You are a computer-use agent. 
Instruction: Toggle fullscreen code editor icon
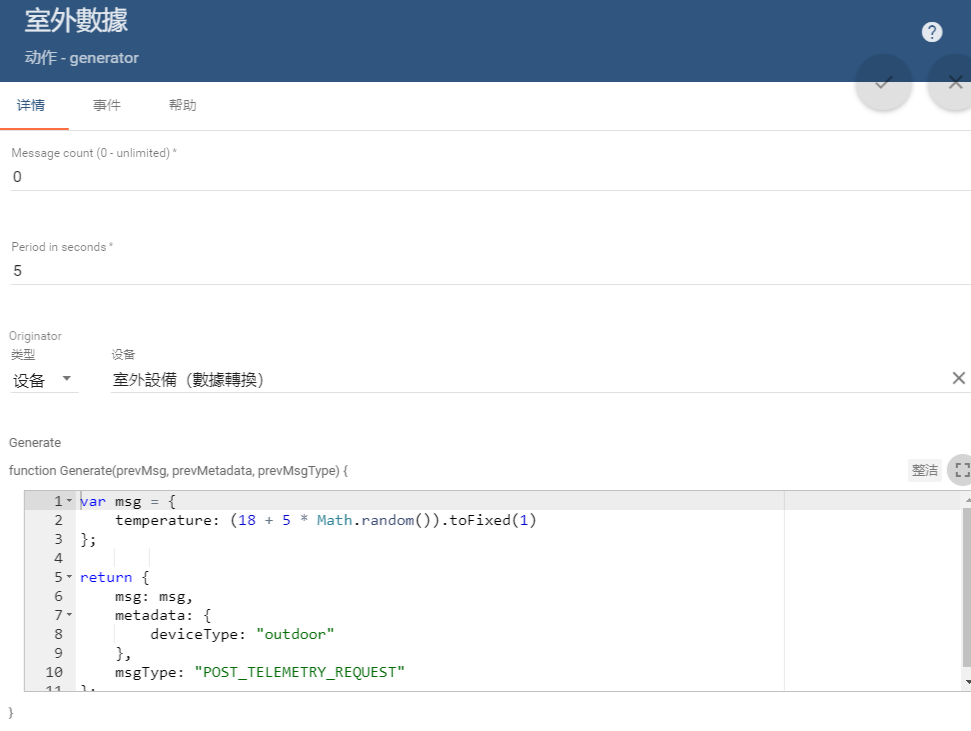pos(962,470)
